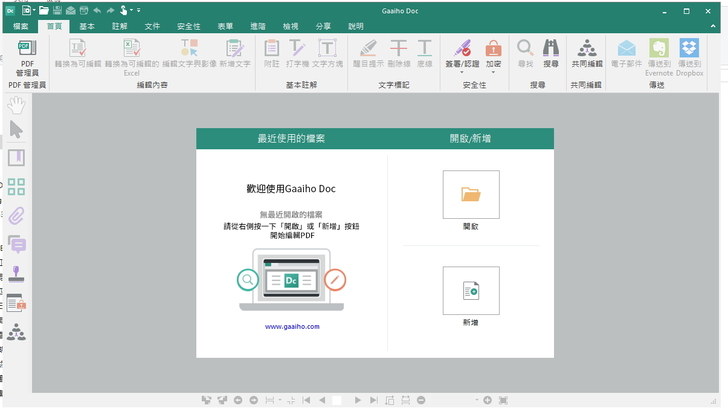The height and width of the screenshot is (411, 728).
Task: Expand the 簽署/認證 dropdown
Action: 461,64
